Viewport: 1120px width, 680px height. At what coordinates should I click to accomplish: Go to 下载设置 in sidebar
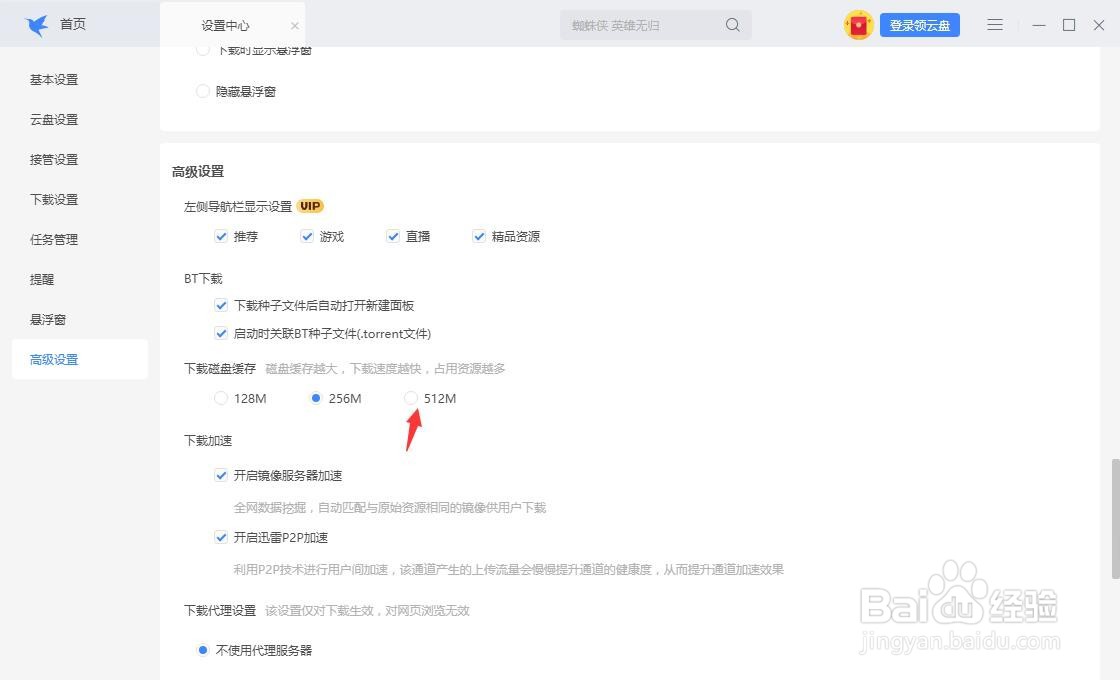pyautogui.click(x=54, y=199)
